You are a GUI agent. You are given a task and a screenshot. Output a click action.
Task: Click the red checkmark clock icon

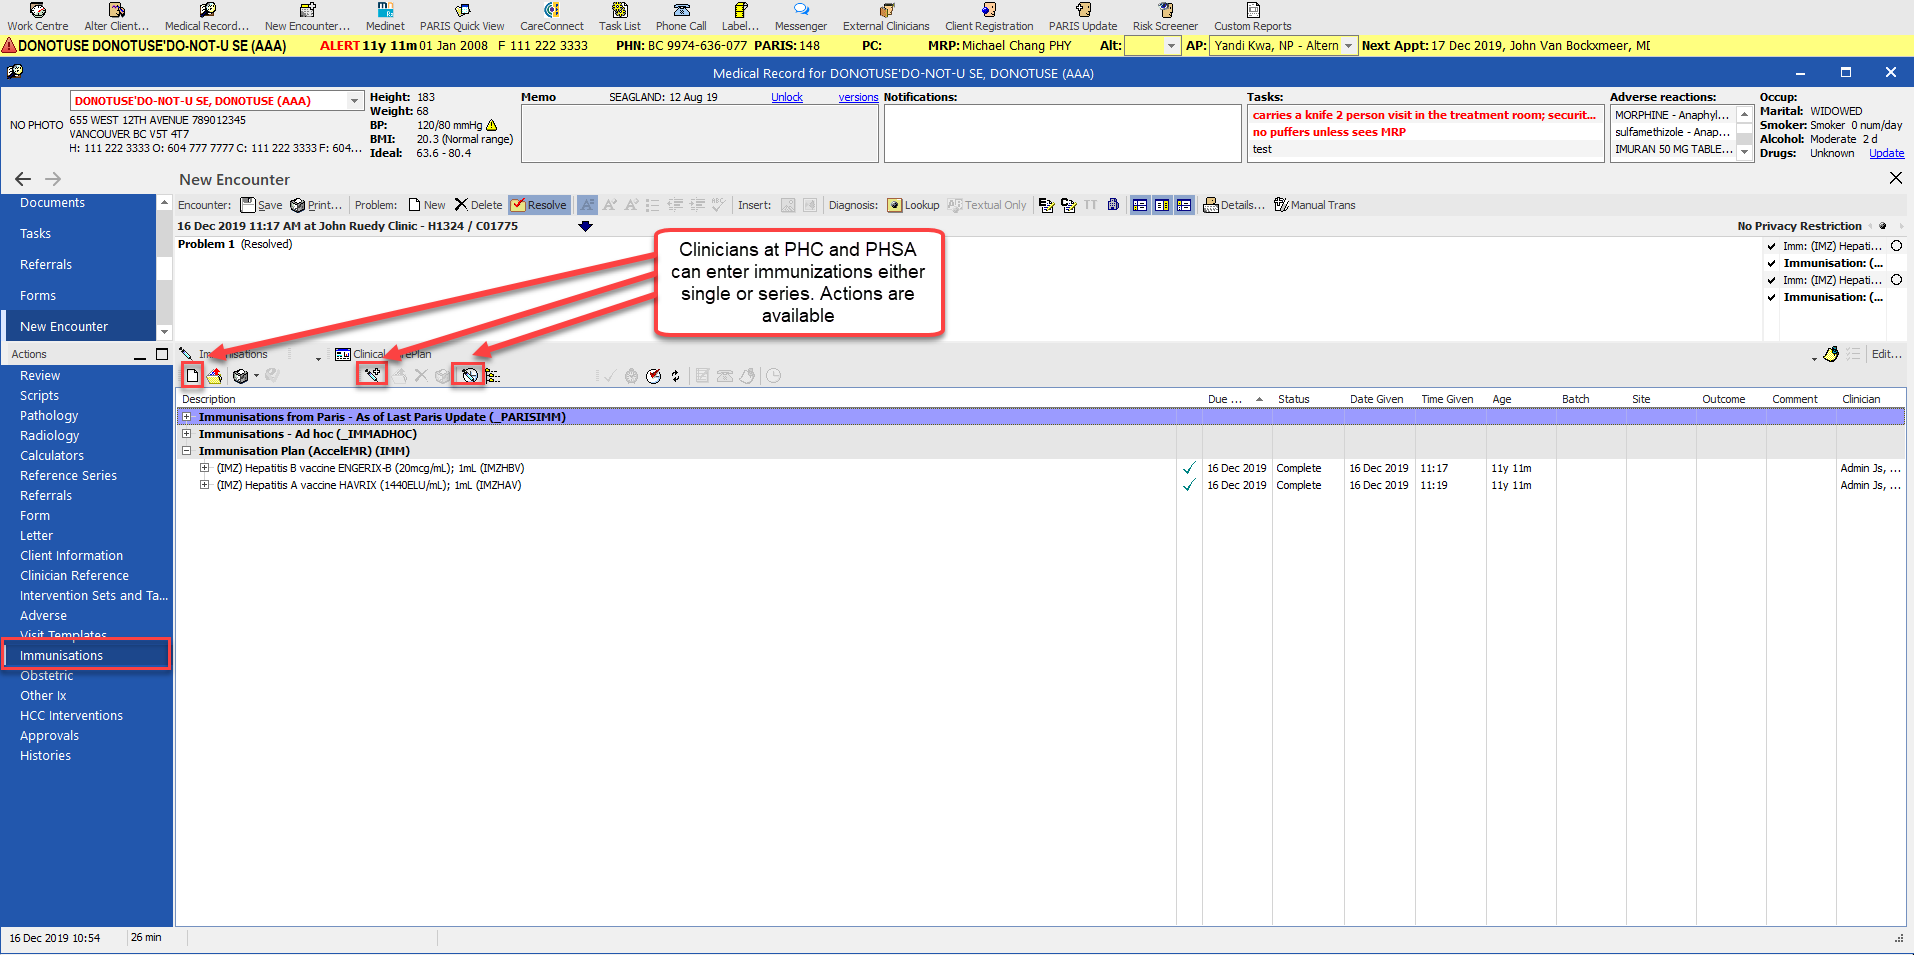[x=654, y=376]
